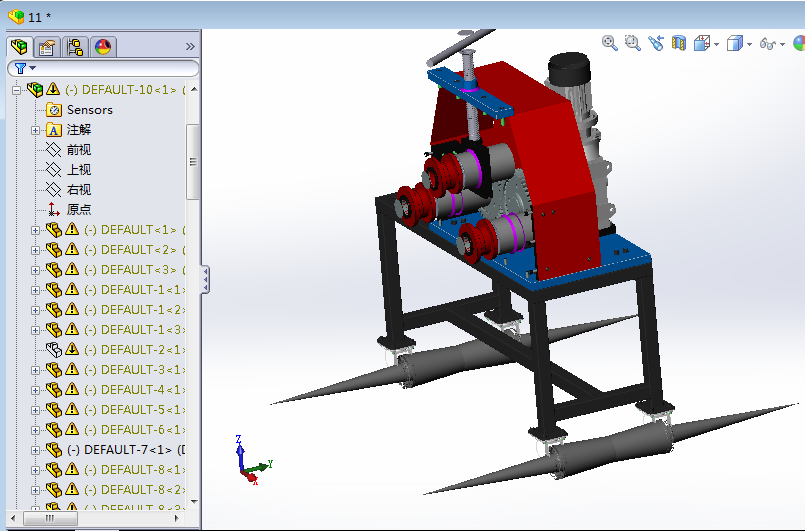Click the Hide/Show Items glasses icon
Image resolution: width=805 pixels, height=531 pixels.
tap(768, 44)
